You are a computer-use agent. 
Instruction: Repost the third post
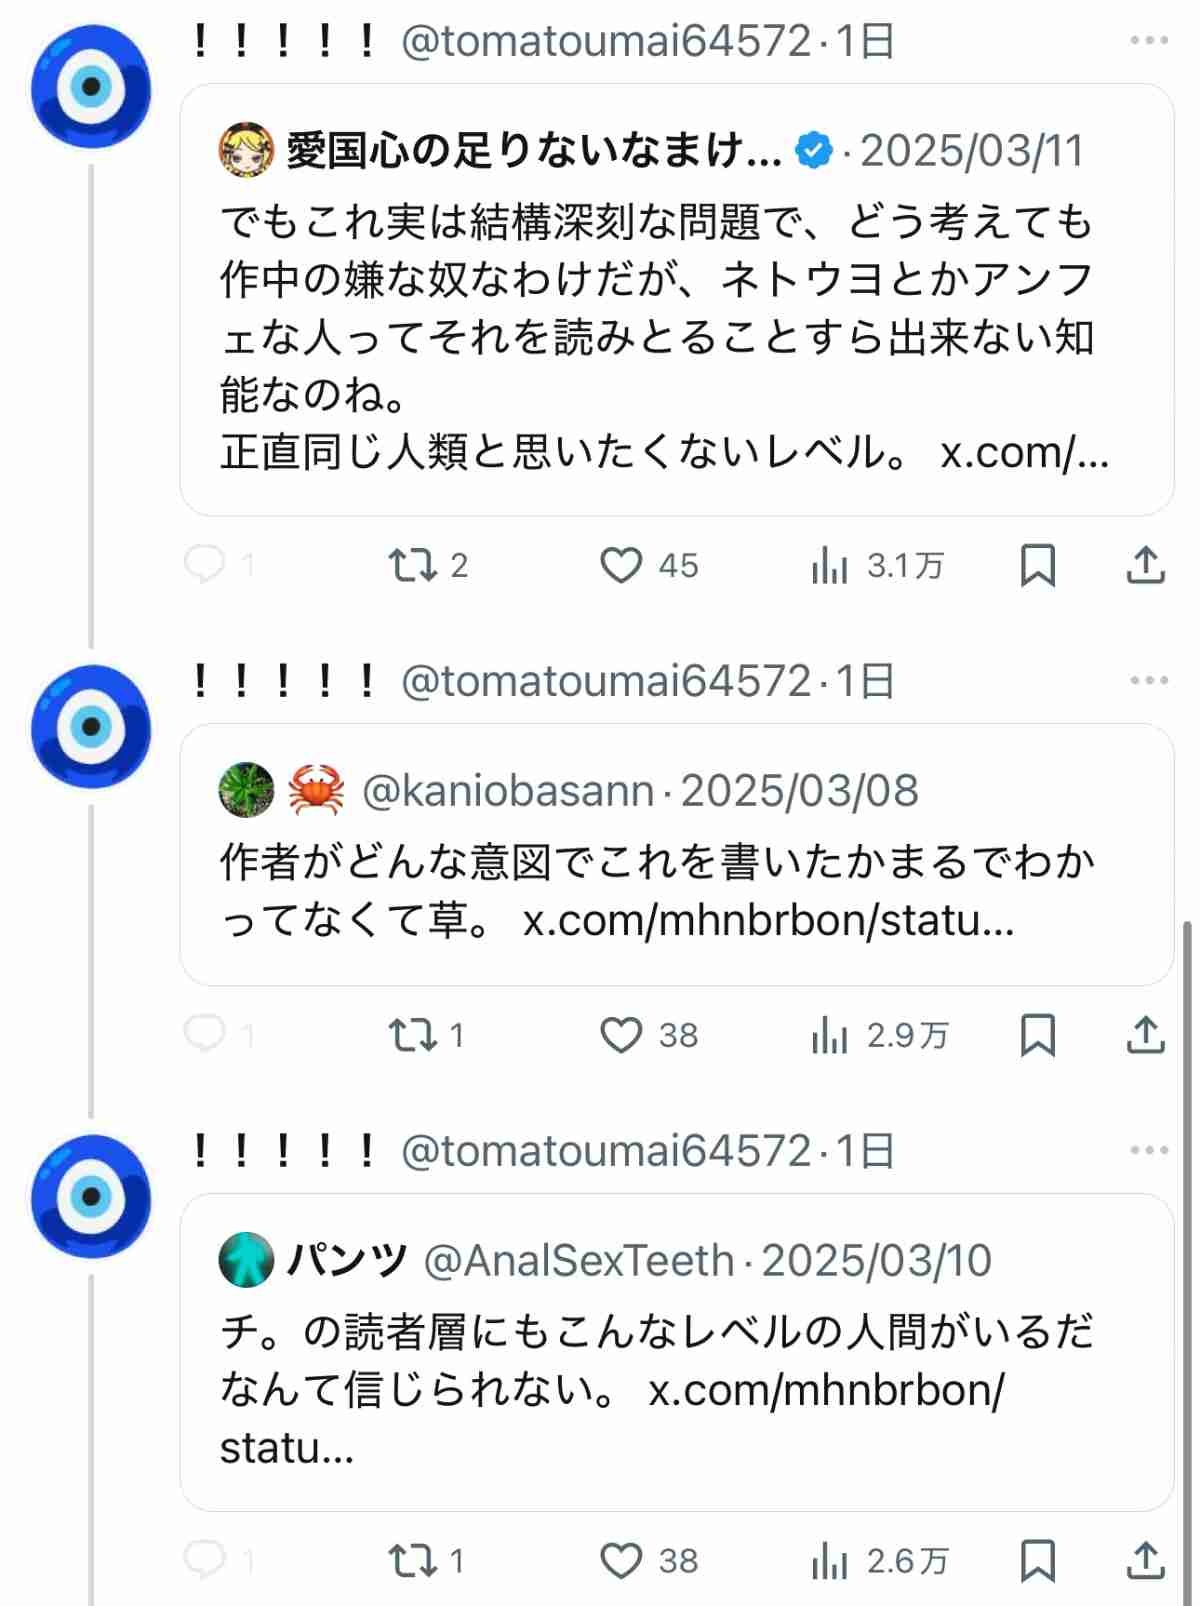click(x=412, y=1561)
